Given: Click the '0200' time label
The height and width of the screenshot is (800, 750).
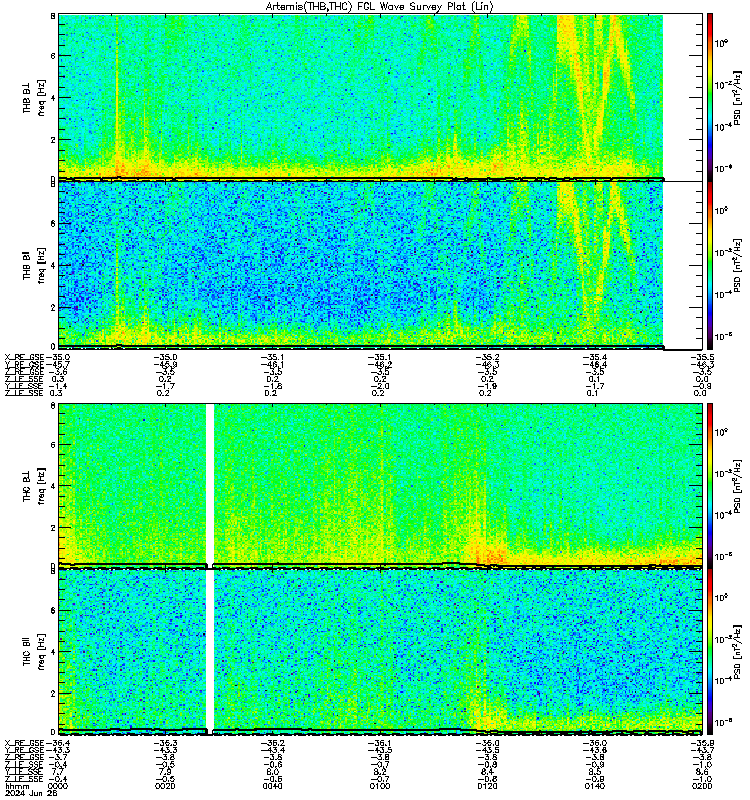Looking at the screenshot, I should pos(702,786).
